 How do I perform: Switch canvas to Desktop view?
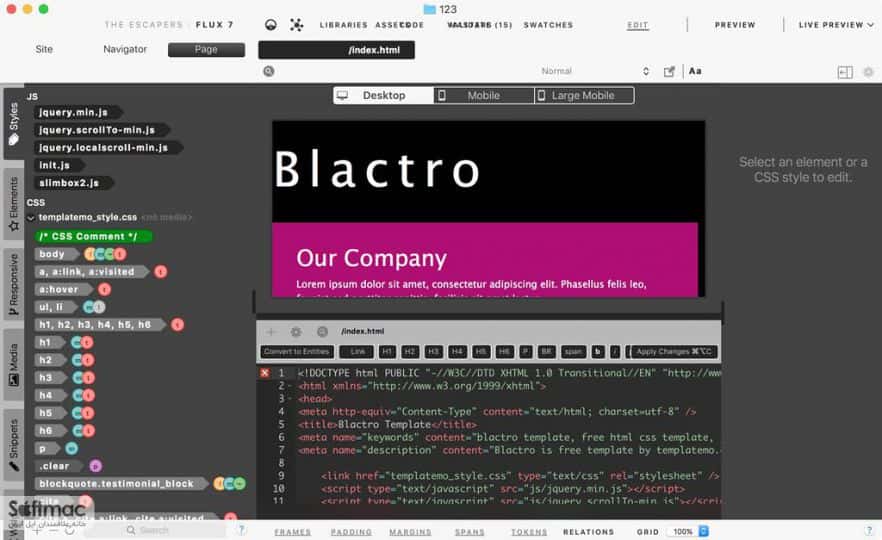point(384,96)
